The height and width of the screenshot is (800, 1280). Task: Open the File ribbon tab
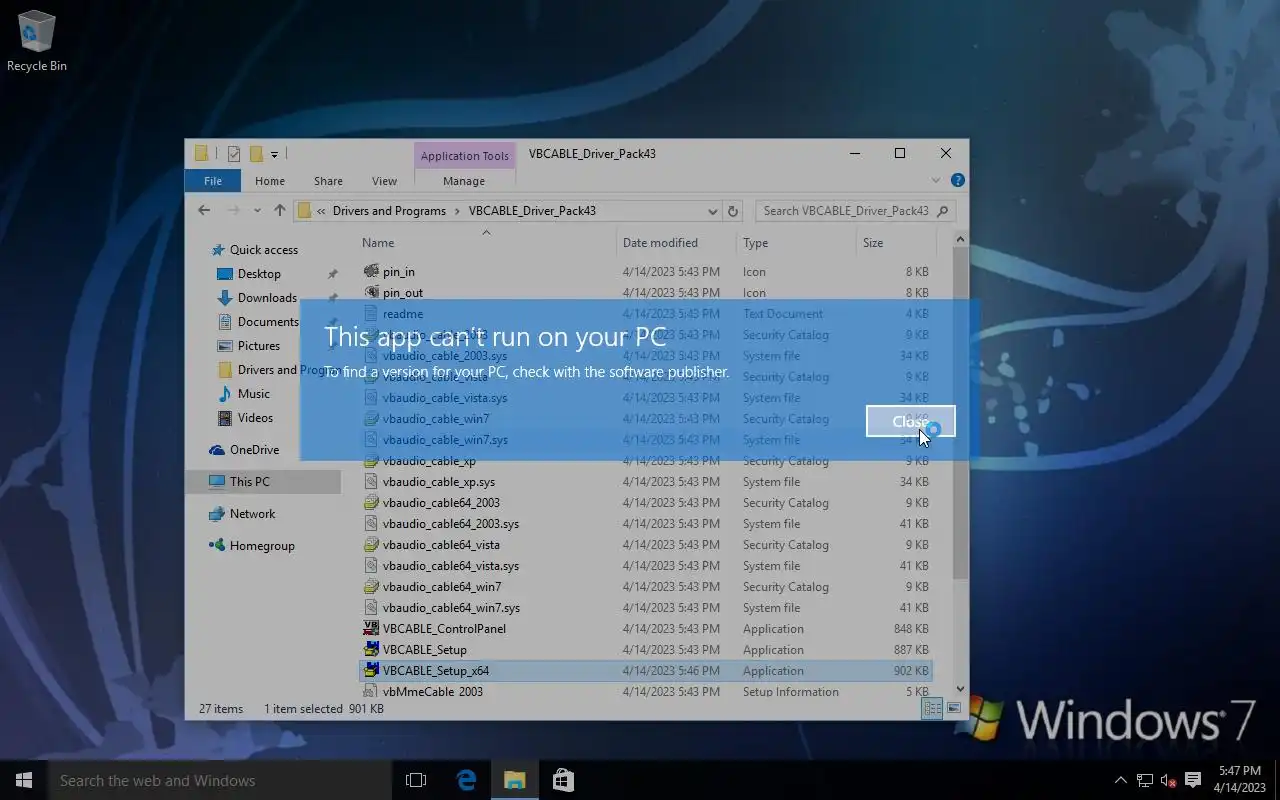(x=213, y=181)
